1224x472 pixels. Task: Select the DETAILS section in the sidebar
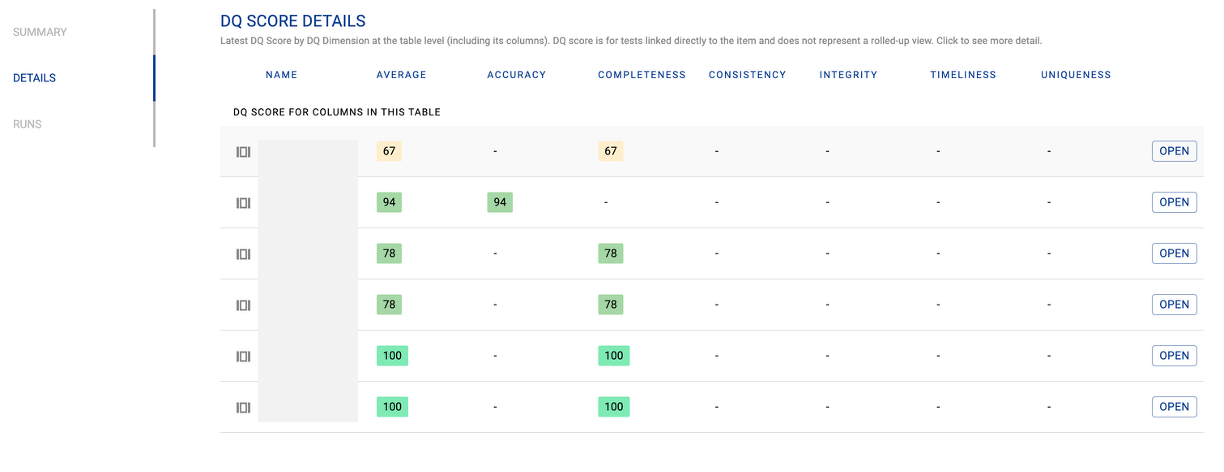pos(34,78)
